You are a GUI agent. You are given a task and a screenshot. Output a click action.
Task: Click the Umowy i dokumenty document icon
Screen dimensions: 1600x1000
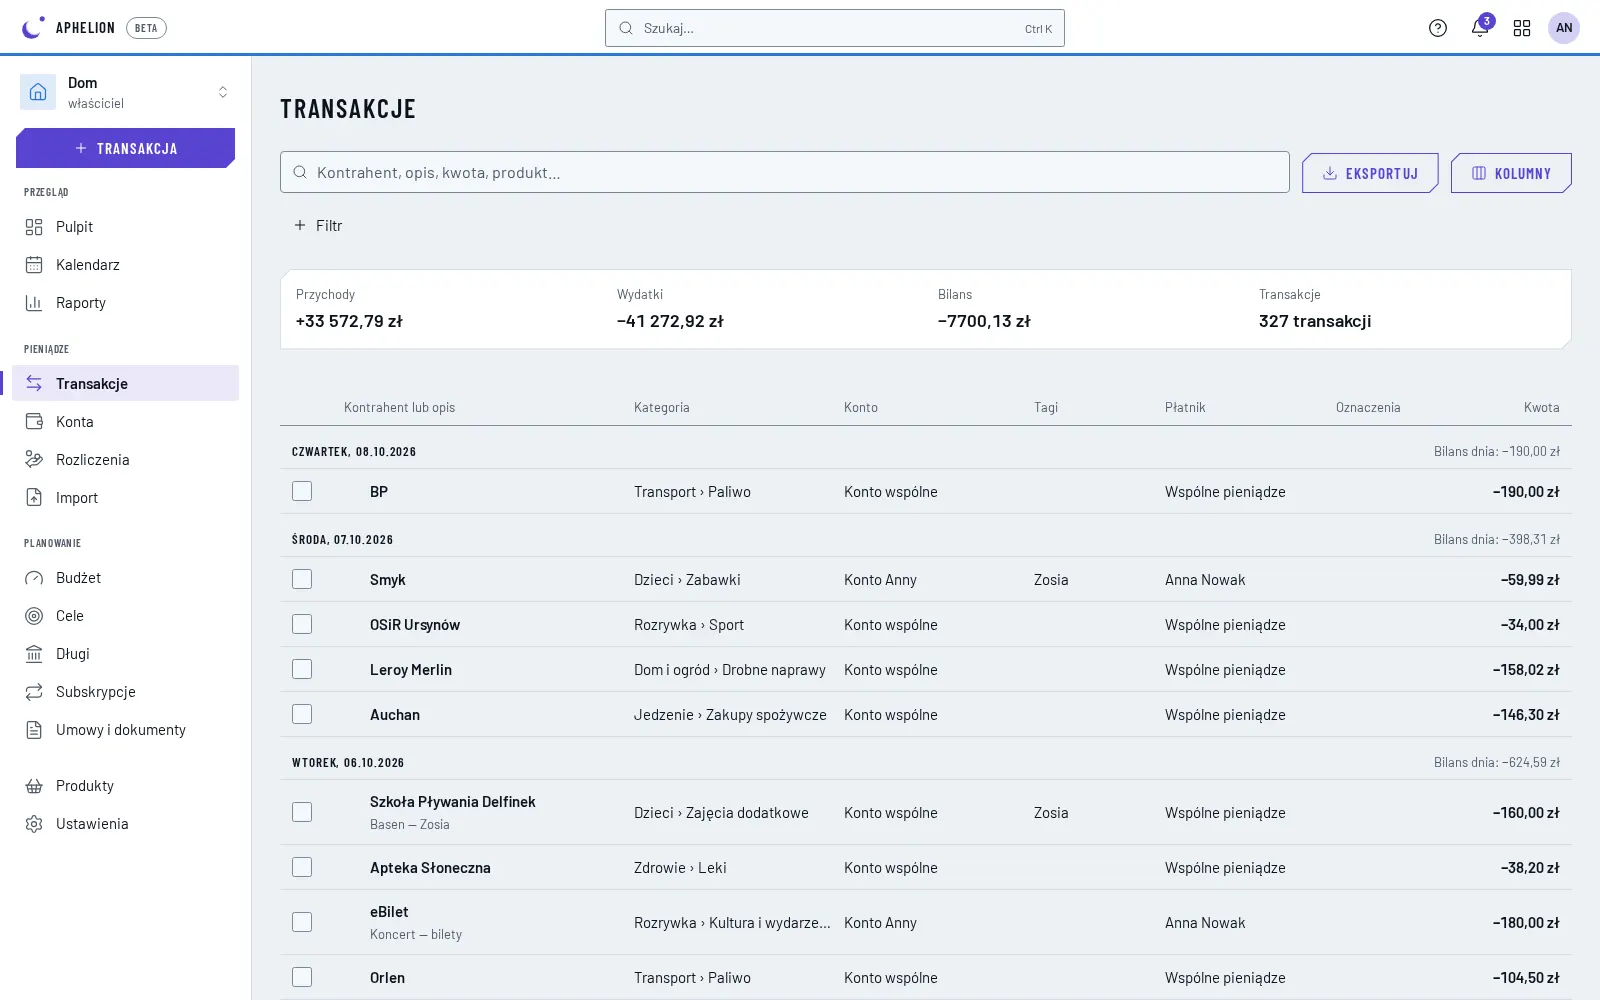pos(34,730)
